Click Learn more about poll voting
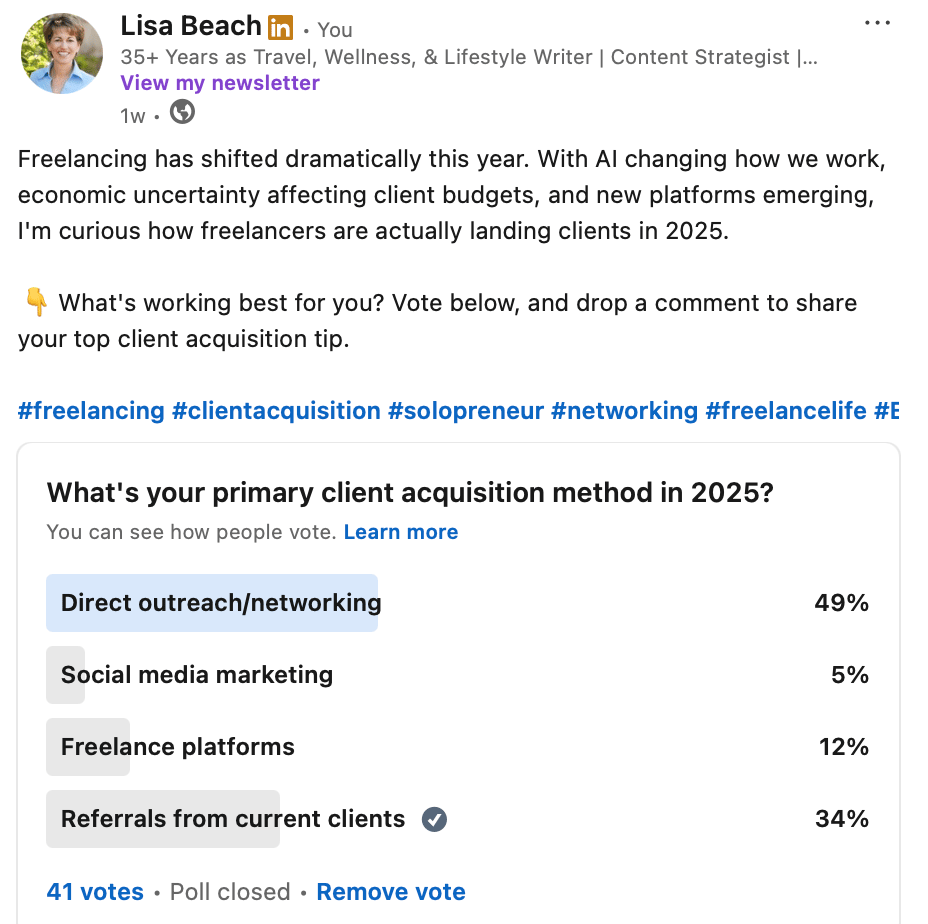 [400, 532]
